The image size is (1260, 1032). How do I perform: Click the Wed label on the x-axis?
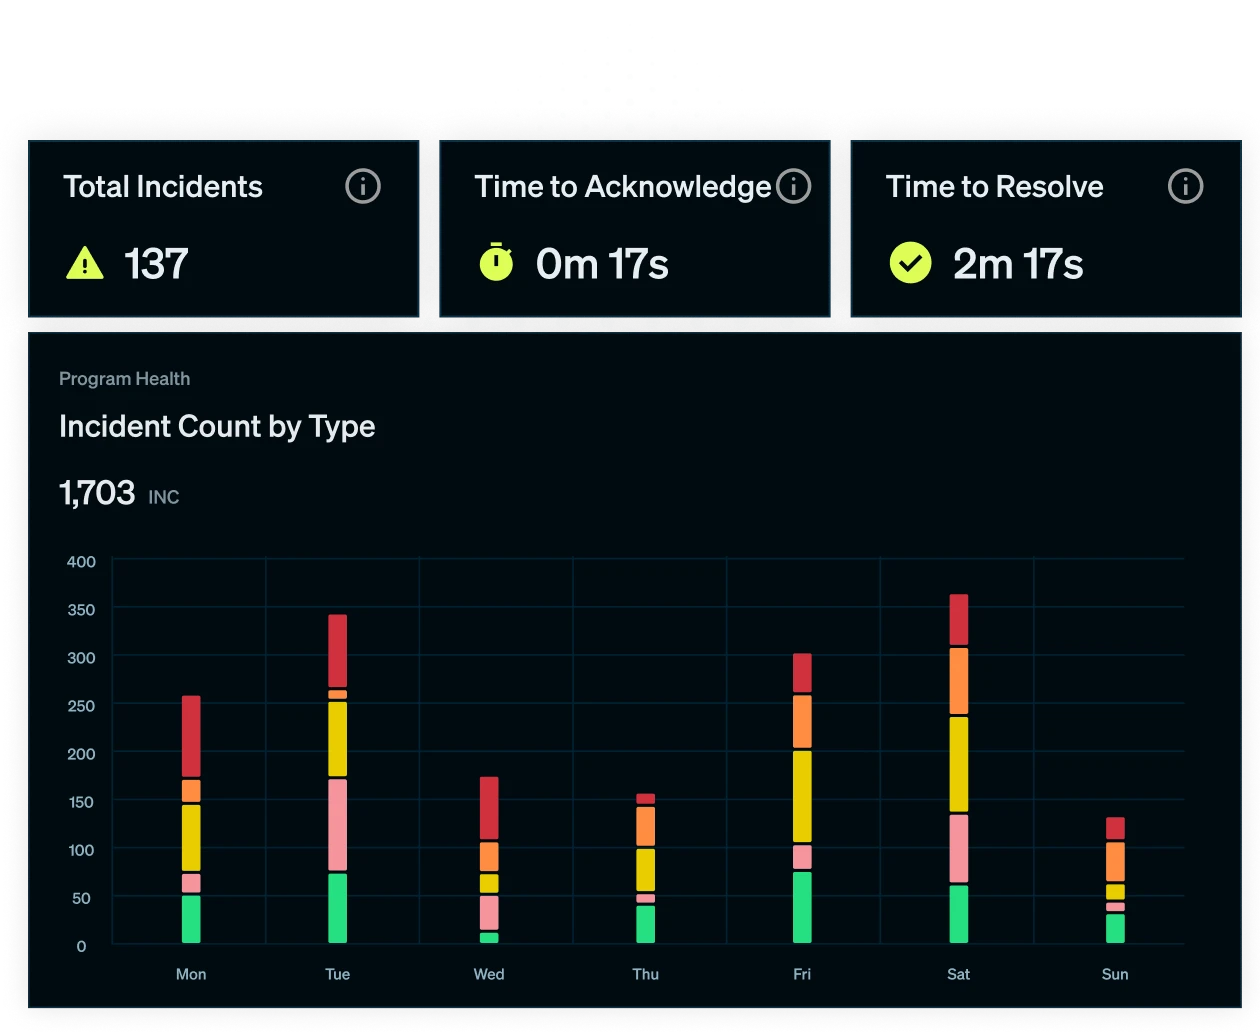(x=489, y=974)
